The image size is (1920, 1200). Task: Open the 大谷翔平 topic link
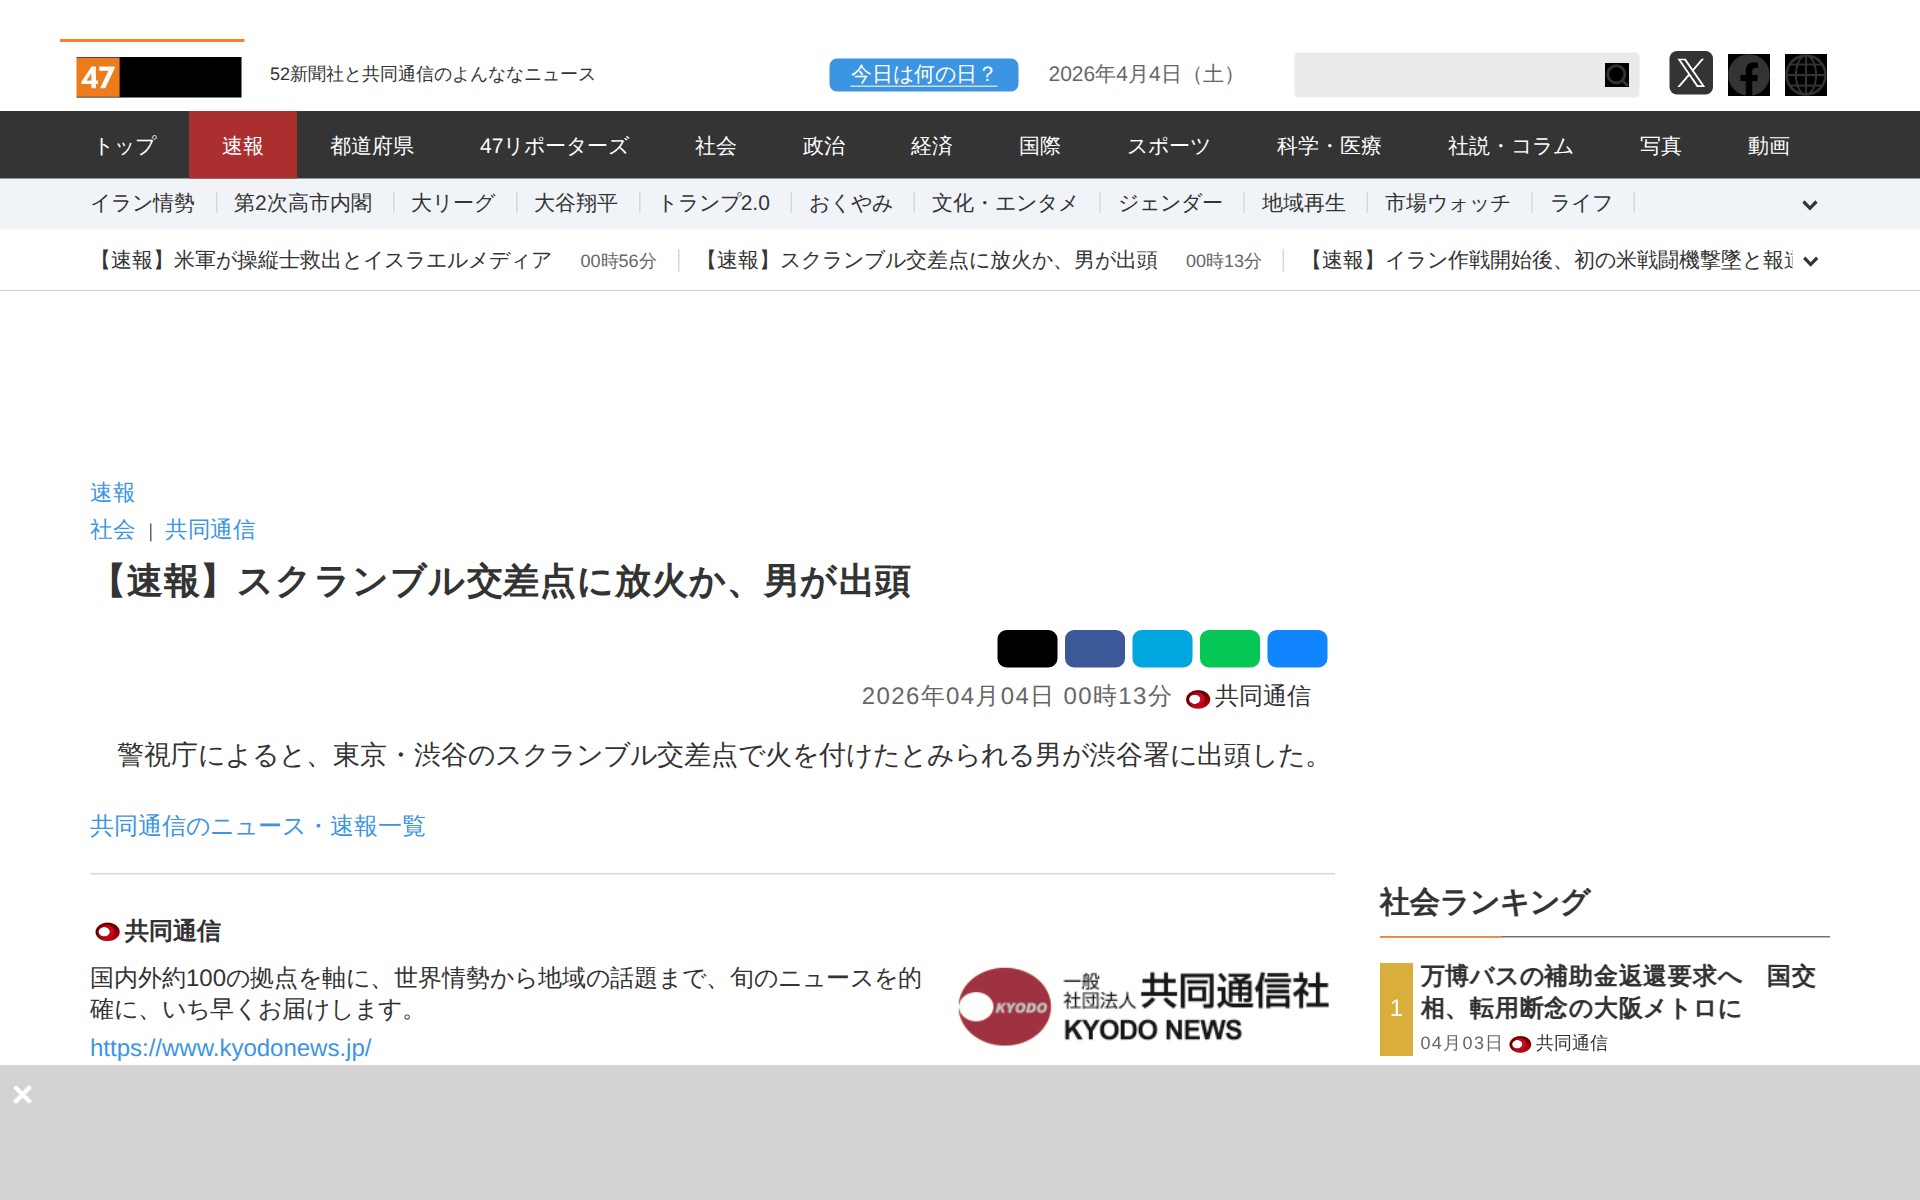[x=575, y=204]
